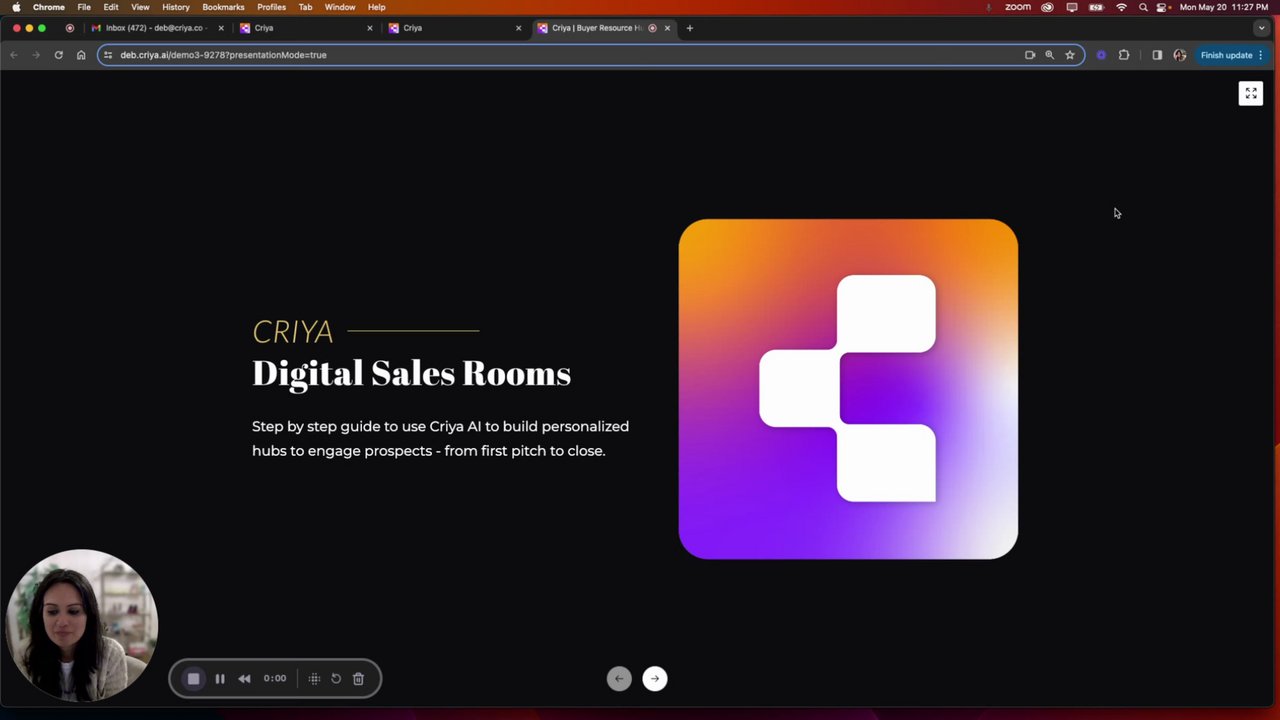Click the recording timer 0:00

pos(275,679)
